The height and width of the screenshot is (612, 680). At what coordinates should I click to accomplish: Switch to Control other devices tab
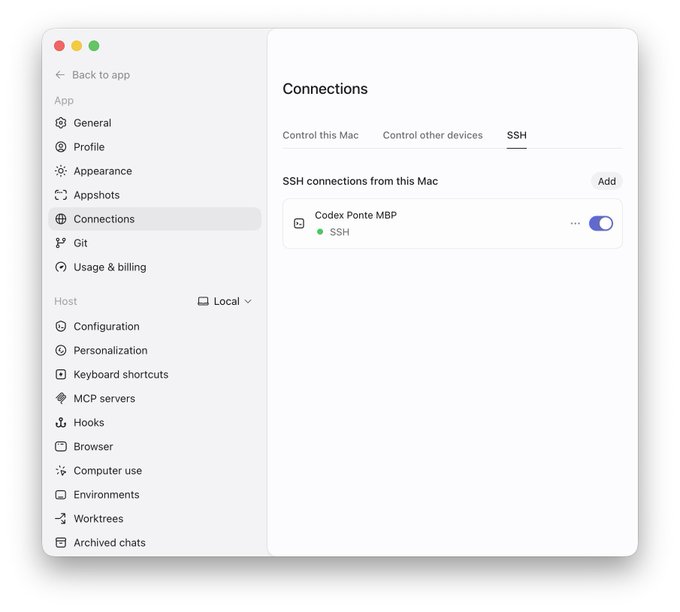coord(432,135)
